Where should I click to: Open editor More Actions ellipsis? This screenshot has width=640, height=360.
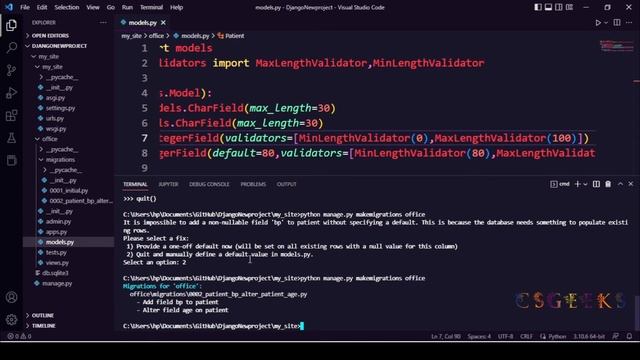coord(629,22)
